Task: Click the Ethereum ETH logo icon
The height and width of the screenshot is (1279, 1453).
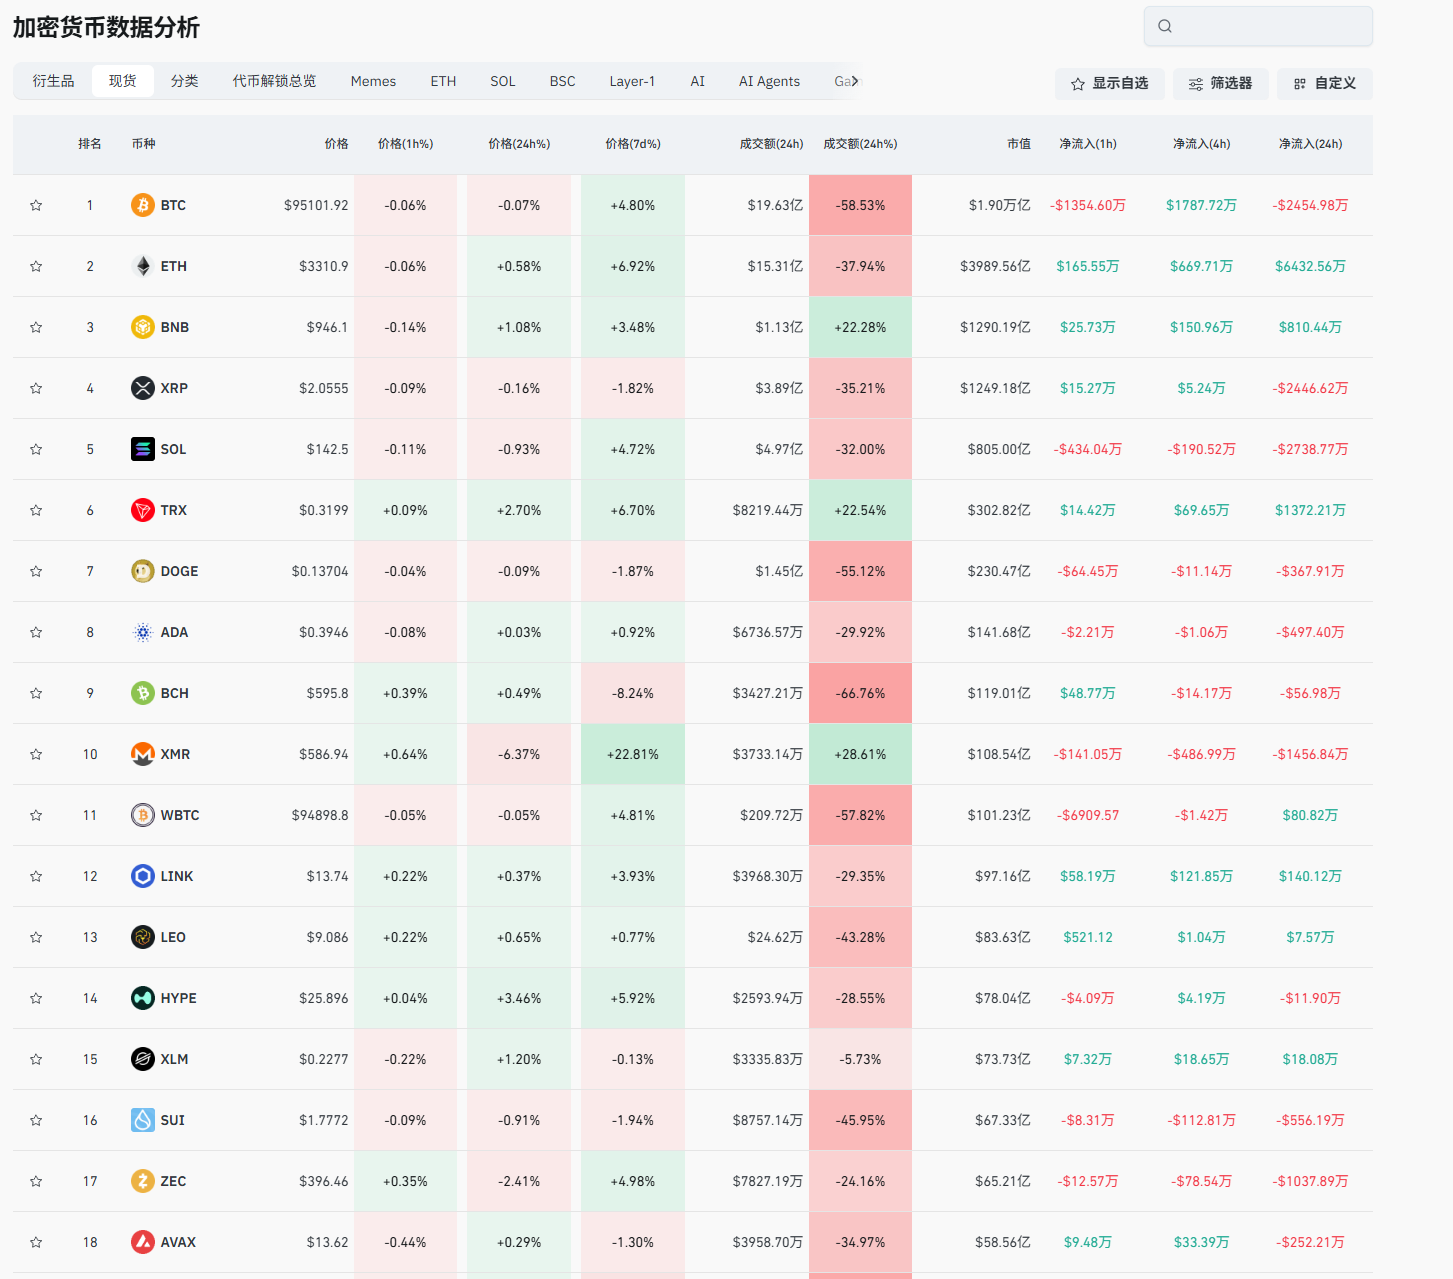Action: click(x=143, y=266)
